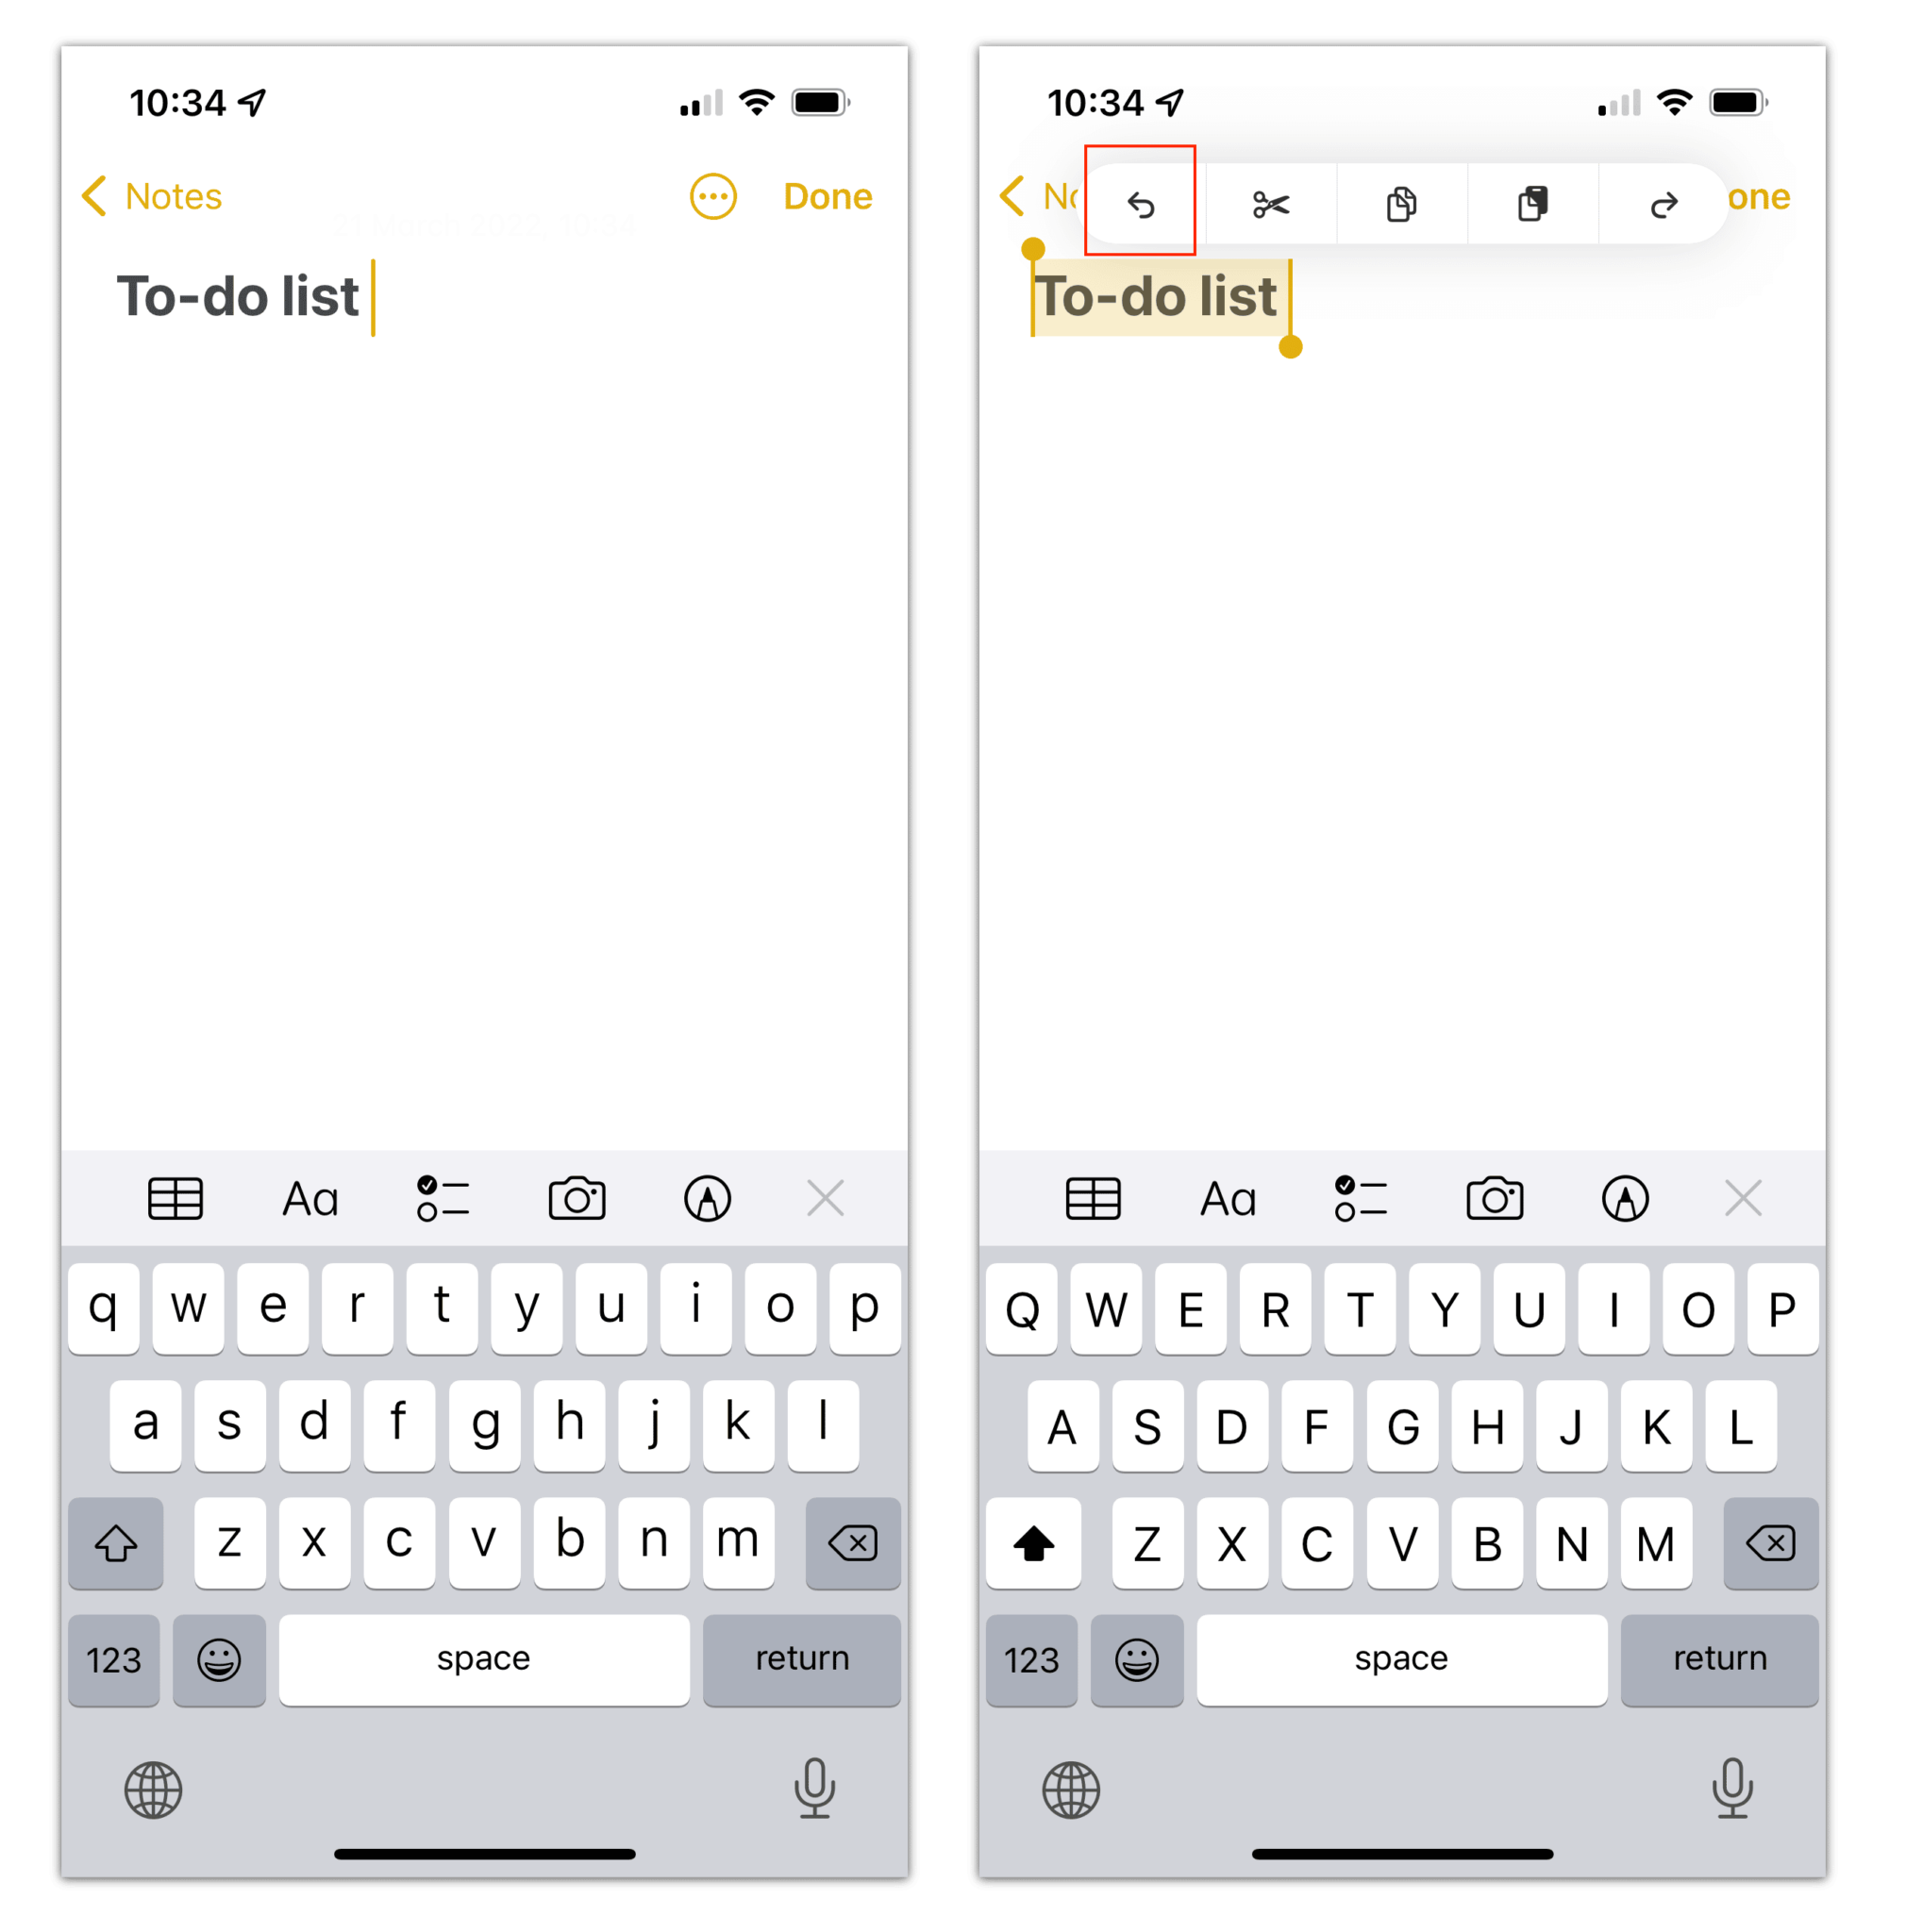Tap the cut (scissors) icon
Screen dimensions: 1906x1932
[1269, 199]
